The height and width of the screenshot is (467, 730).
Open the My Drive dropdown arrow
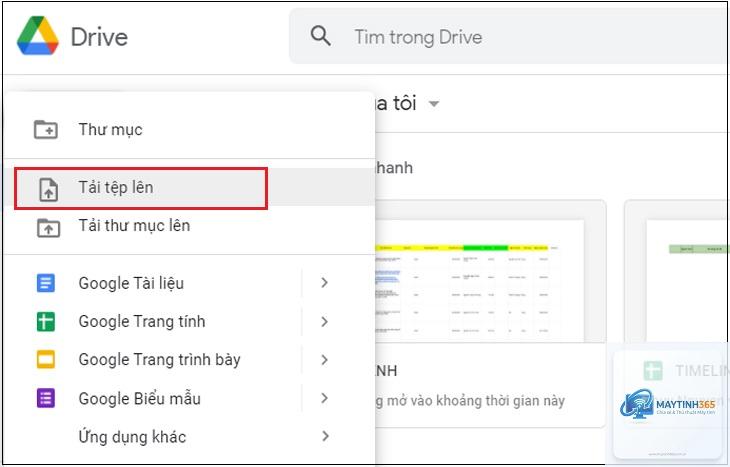[x=433, y=104]
